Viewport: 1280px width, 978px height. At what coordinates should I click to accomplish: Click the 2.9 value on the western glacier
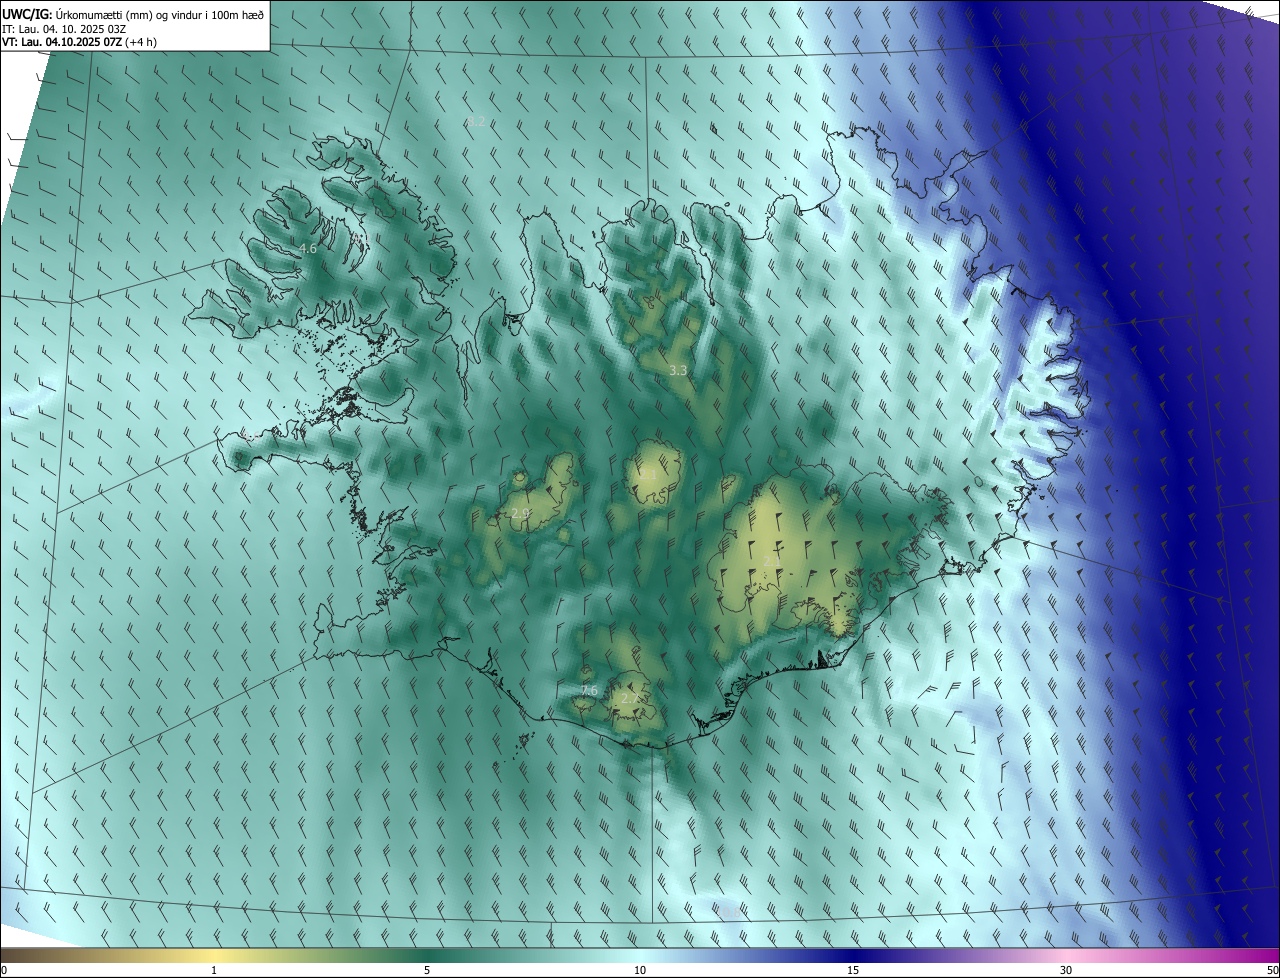(x=520, y=513)
